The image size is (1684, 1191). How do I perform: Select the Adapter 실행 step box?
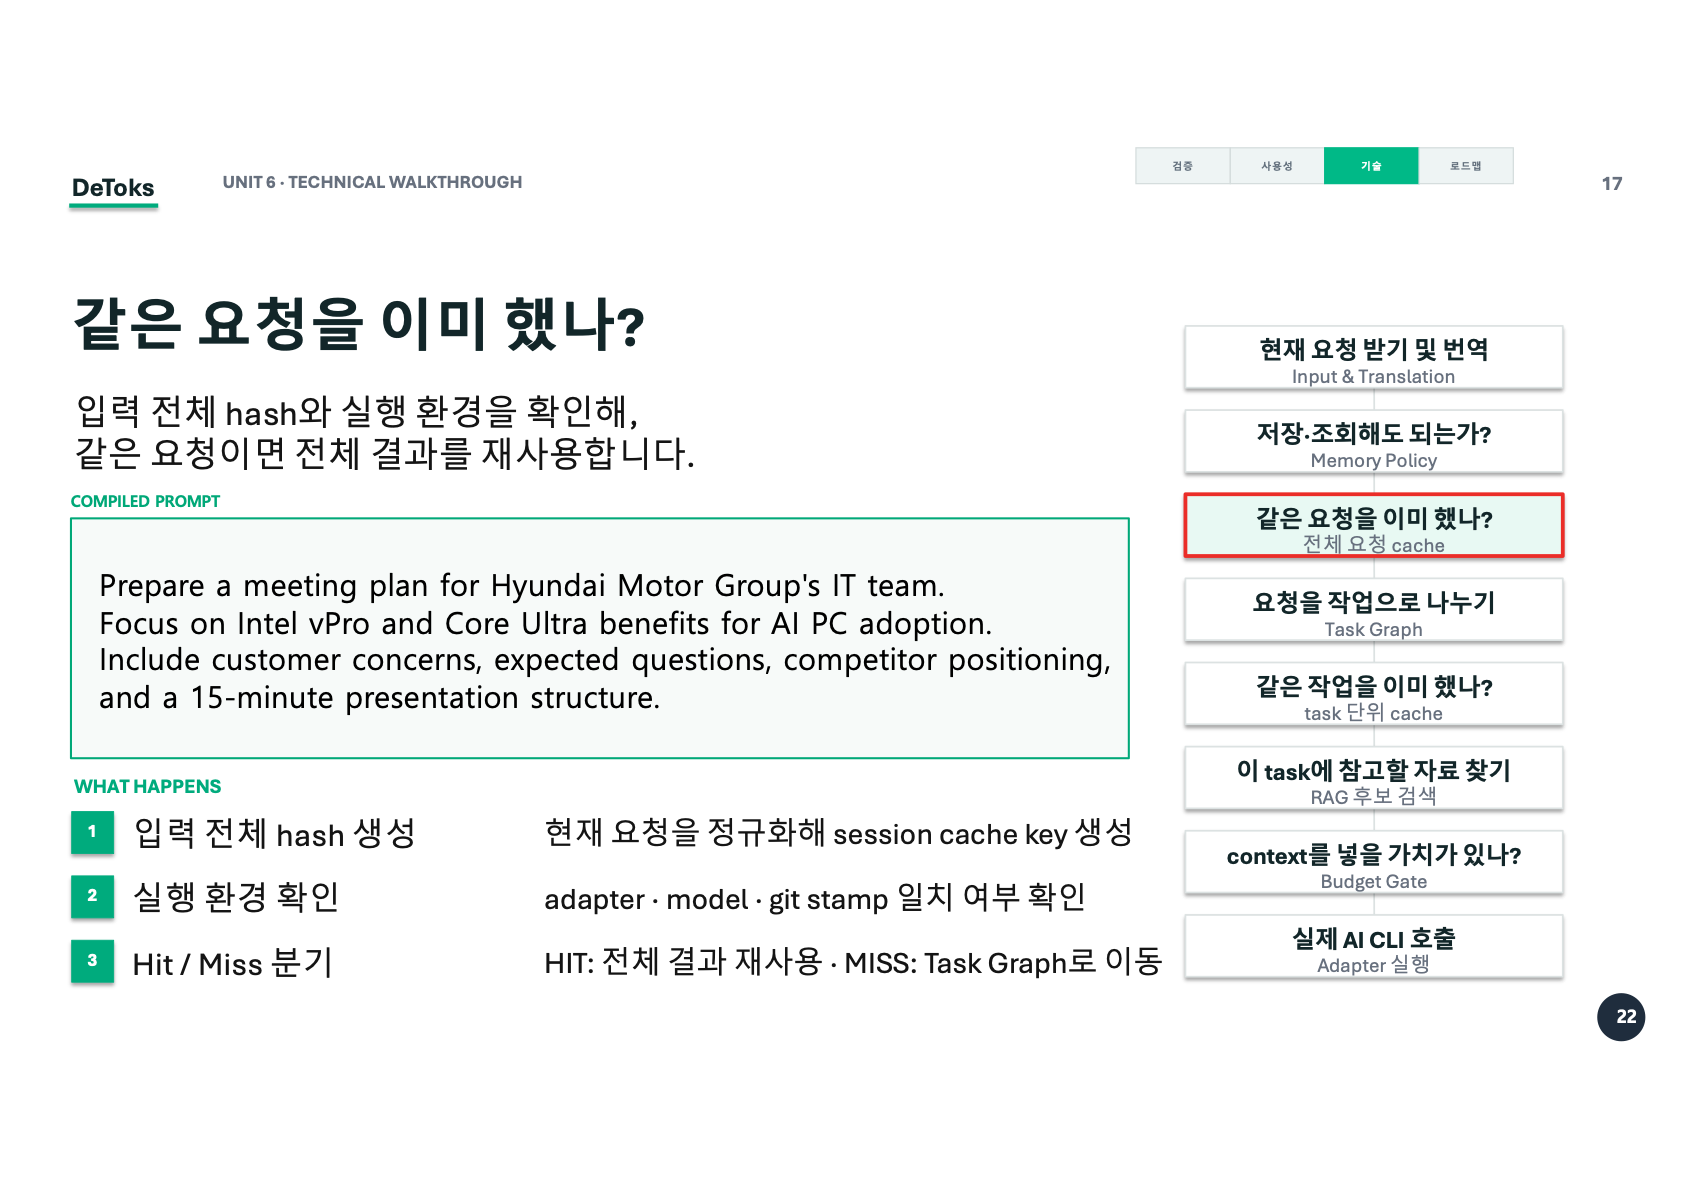coord(1373,947)
